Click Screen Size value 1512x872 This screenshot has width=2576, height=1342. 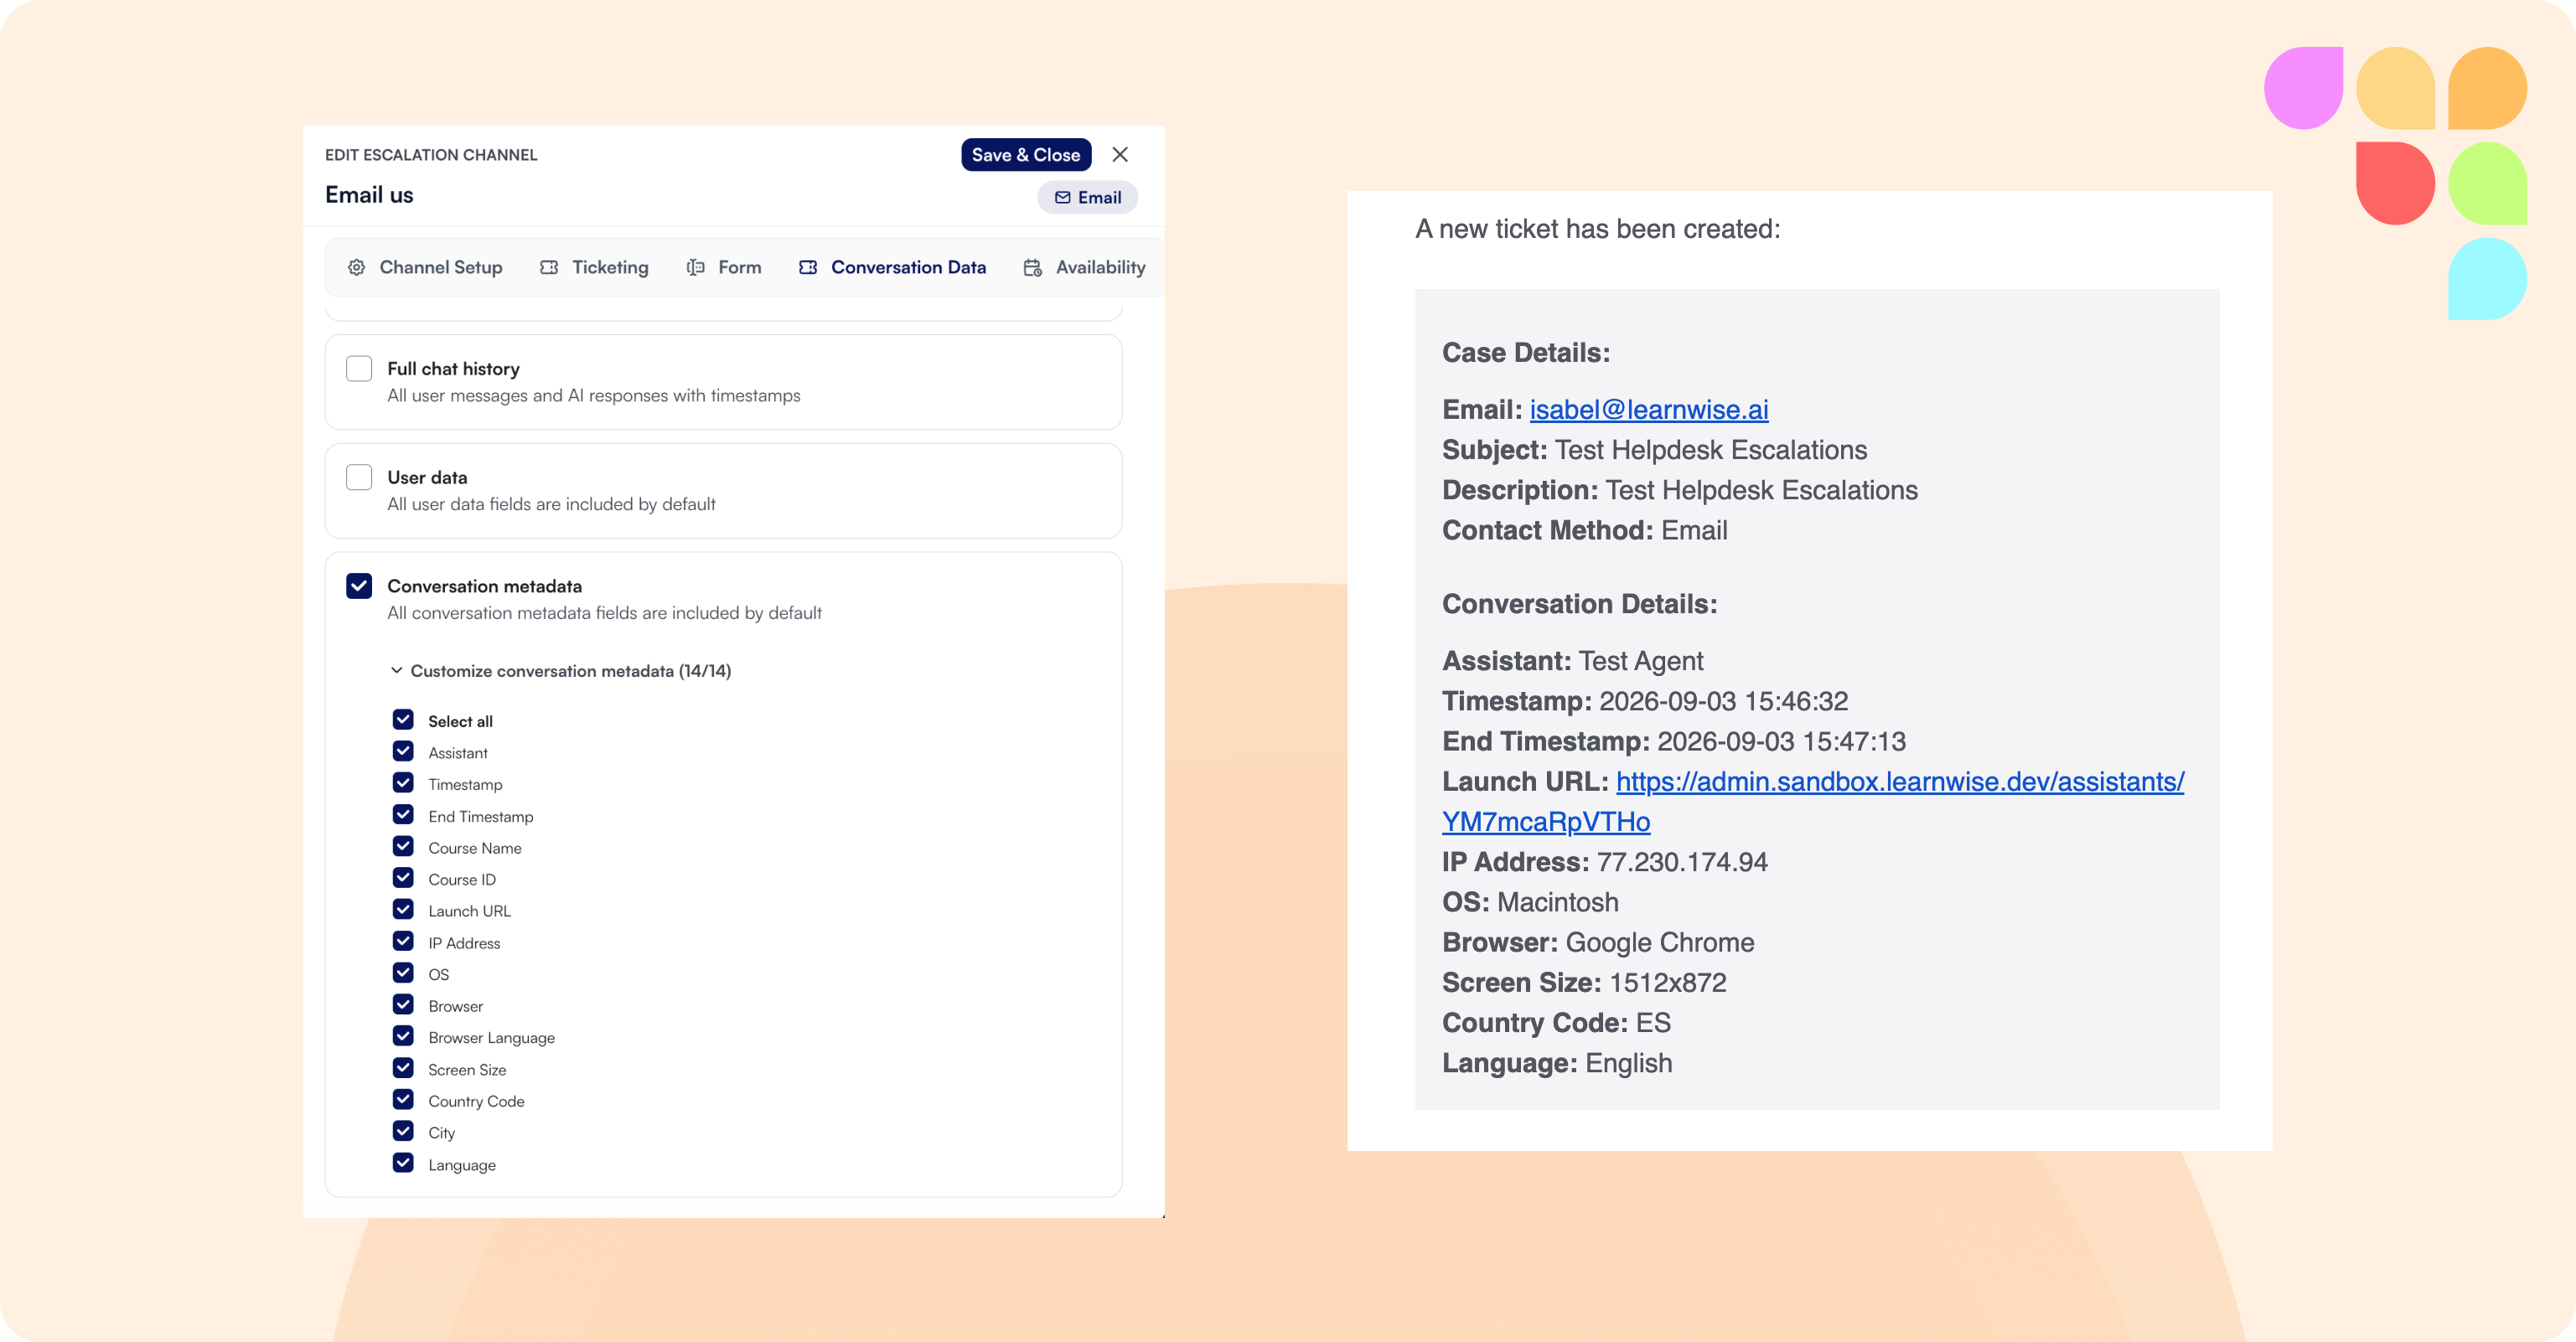(x=1667, y=983)
